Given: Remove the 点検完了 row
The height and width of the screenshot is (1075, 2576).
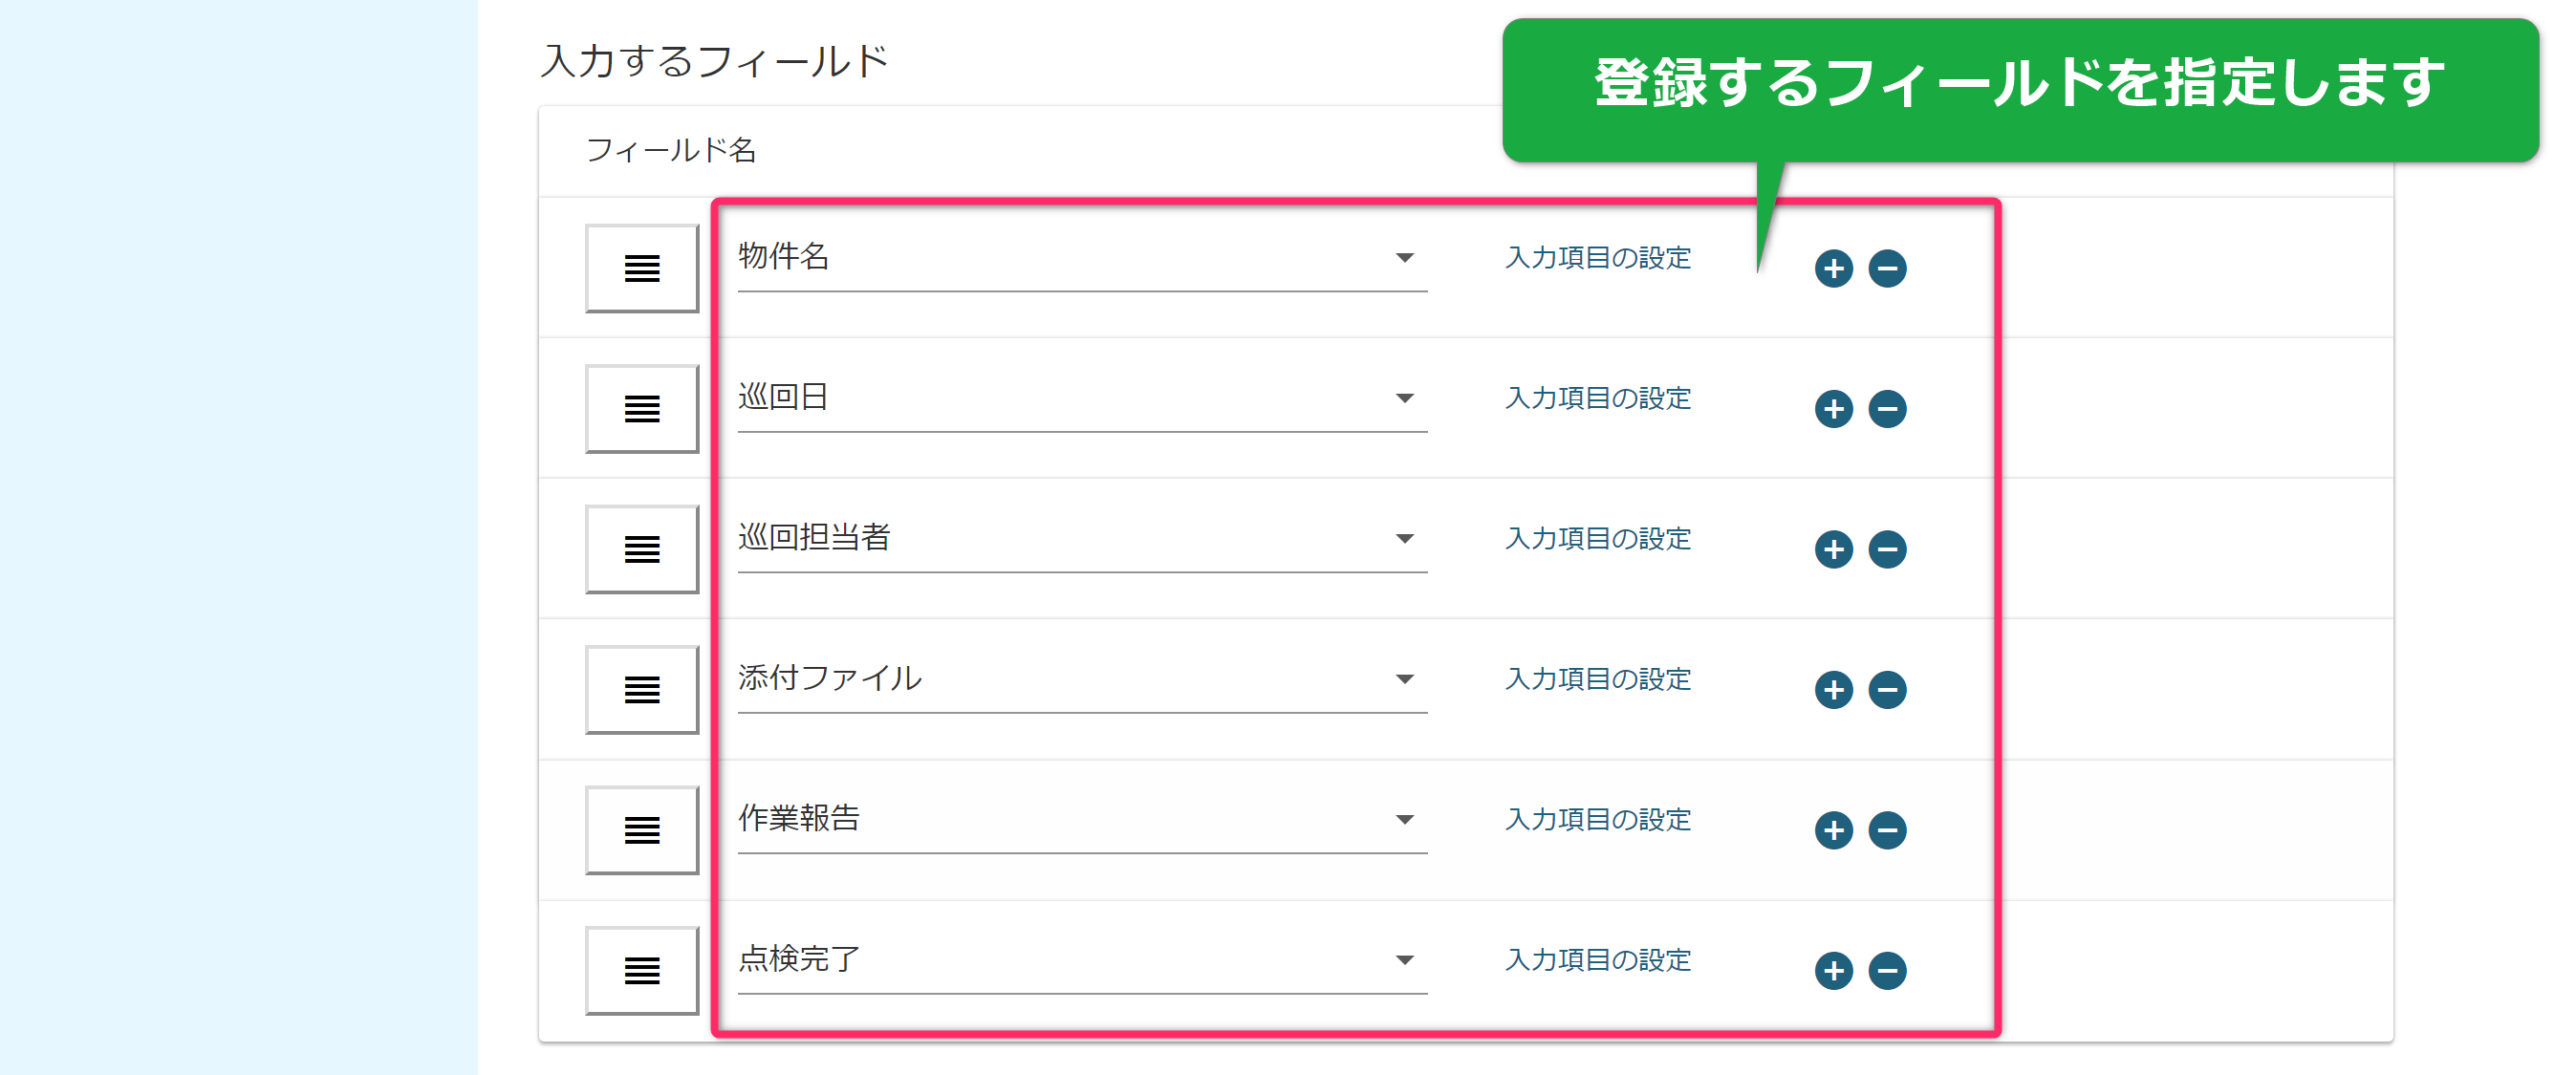Looking at the screenshot, I should tap(1887, 971).
